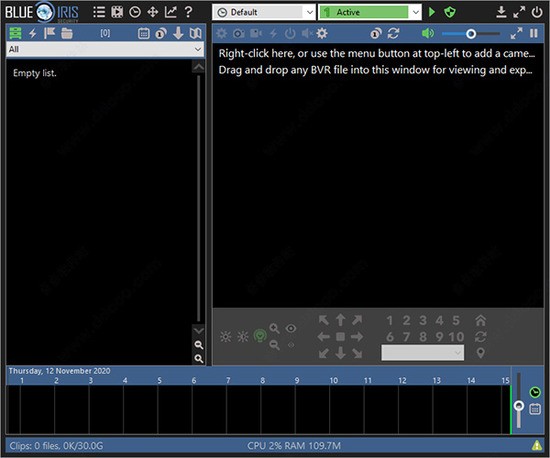Show flagged clips with the flag icon
This screenshot has height=458, width=550.
click(49, 33)
